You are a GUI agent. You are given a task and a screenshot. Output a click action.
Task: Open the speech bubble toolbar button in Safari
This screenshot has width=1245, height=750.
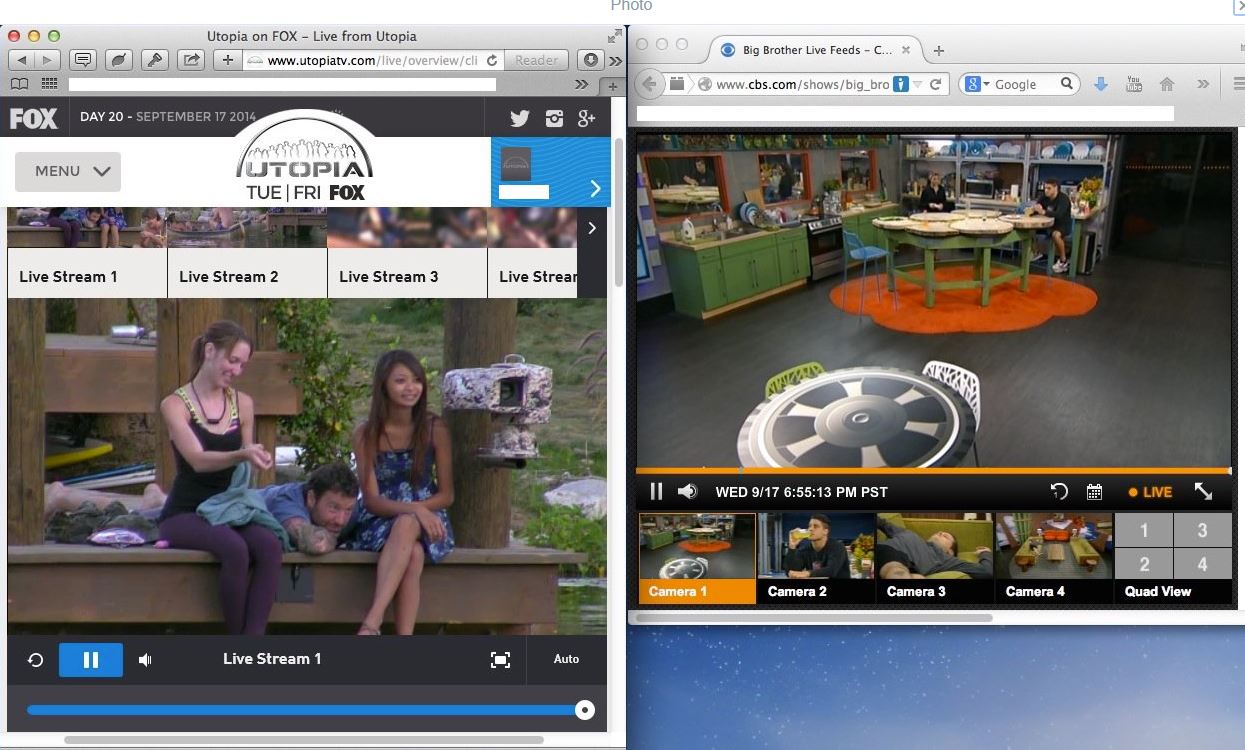click(83, 60)
